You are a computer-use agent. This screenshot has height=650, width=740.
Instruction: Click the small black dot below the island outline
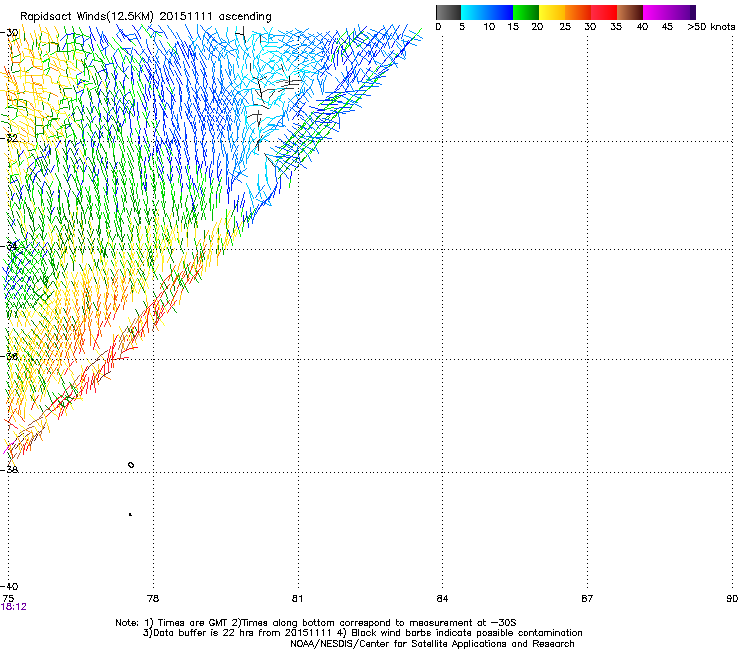click(130, 515)
